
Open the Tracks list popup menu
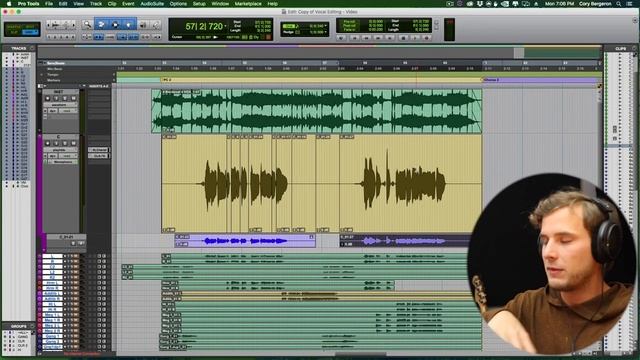[32, 48]
